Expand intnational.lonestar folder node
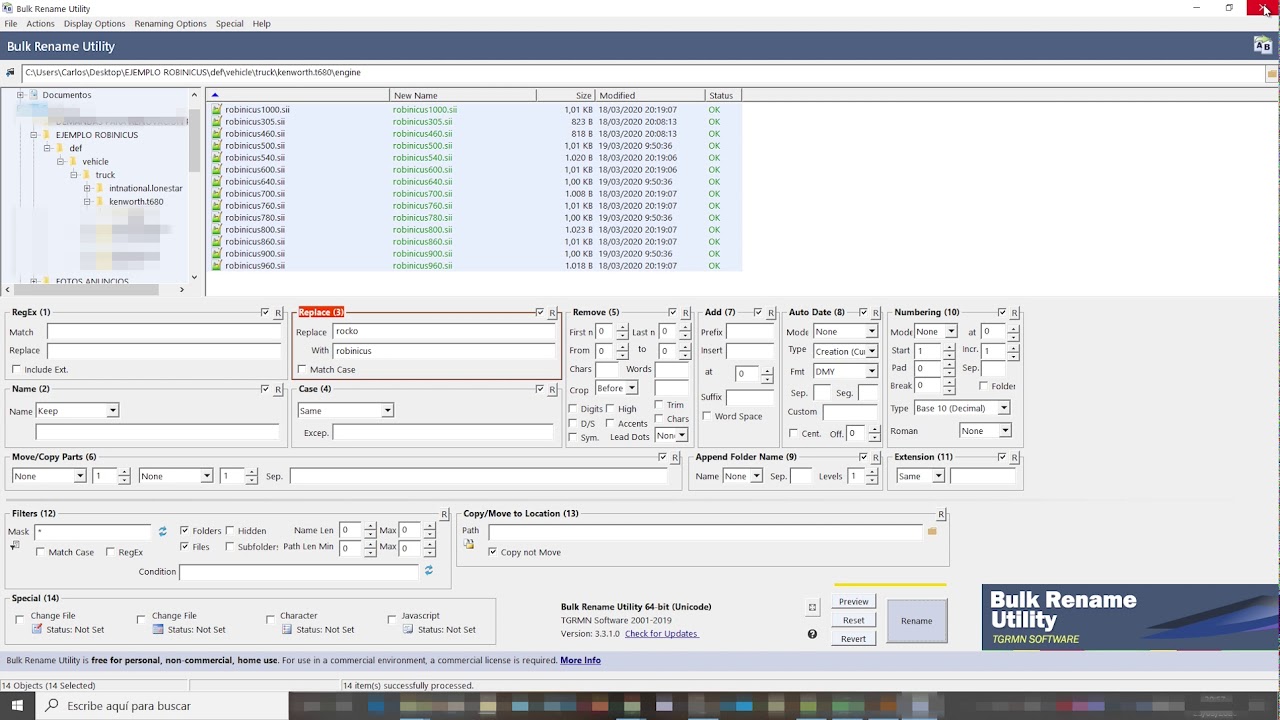The height and width of the screenshot is (720, 1280). tap(87, 188)
